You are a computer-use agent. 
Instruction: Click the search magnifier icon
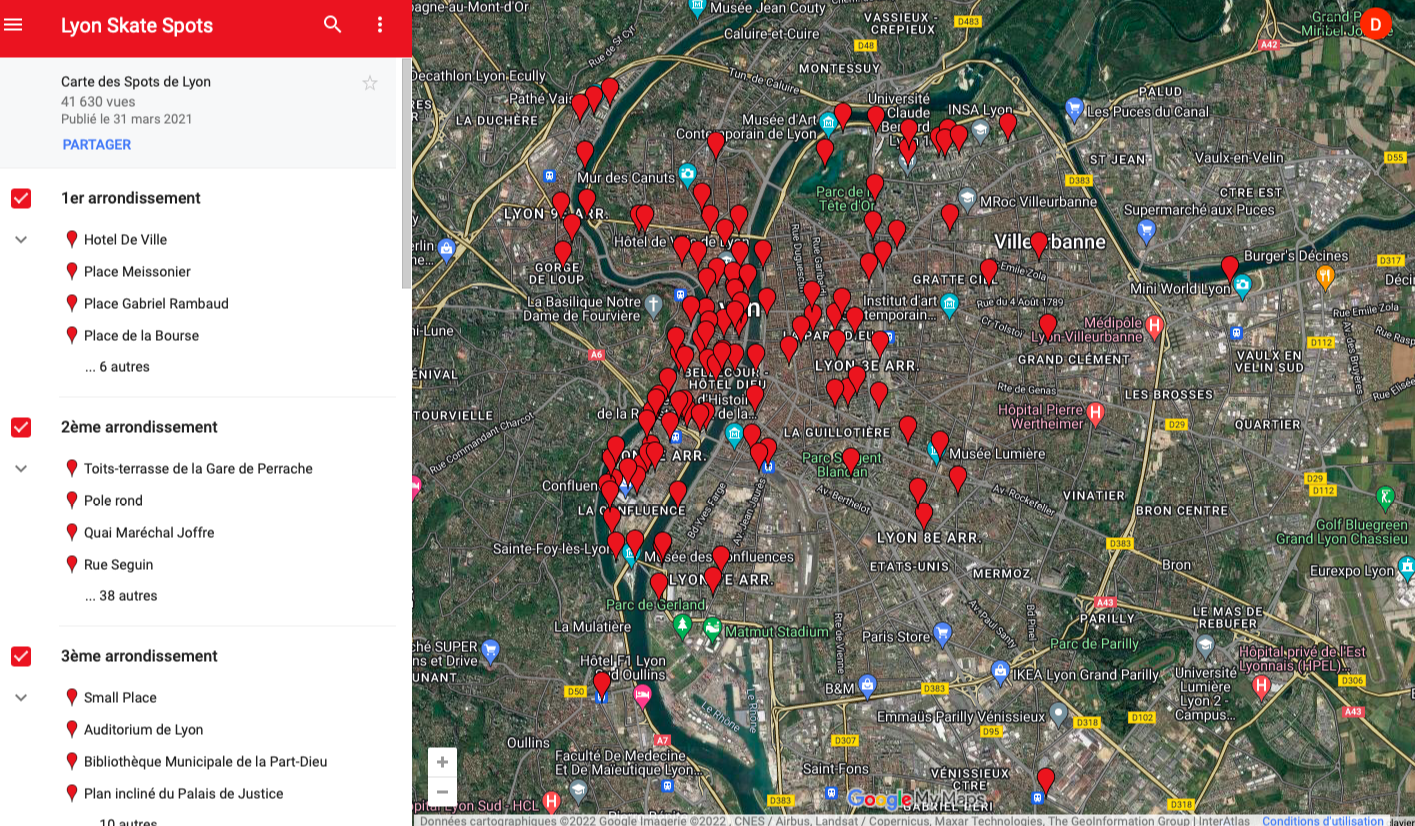(x=333, y=25)
